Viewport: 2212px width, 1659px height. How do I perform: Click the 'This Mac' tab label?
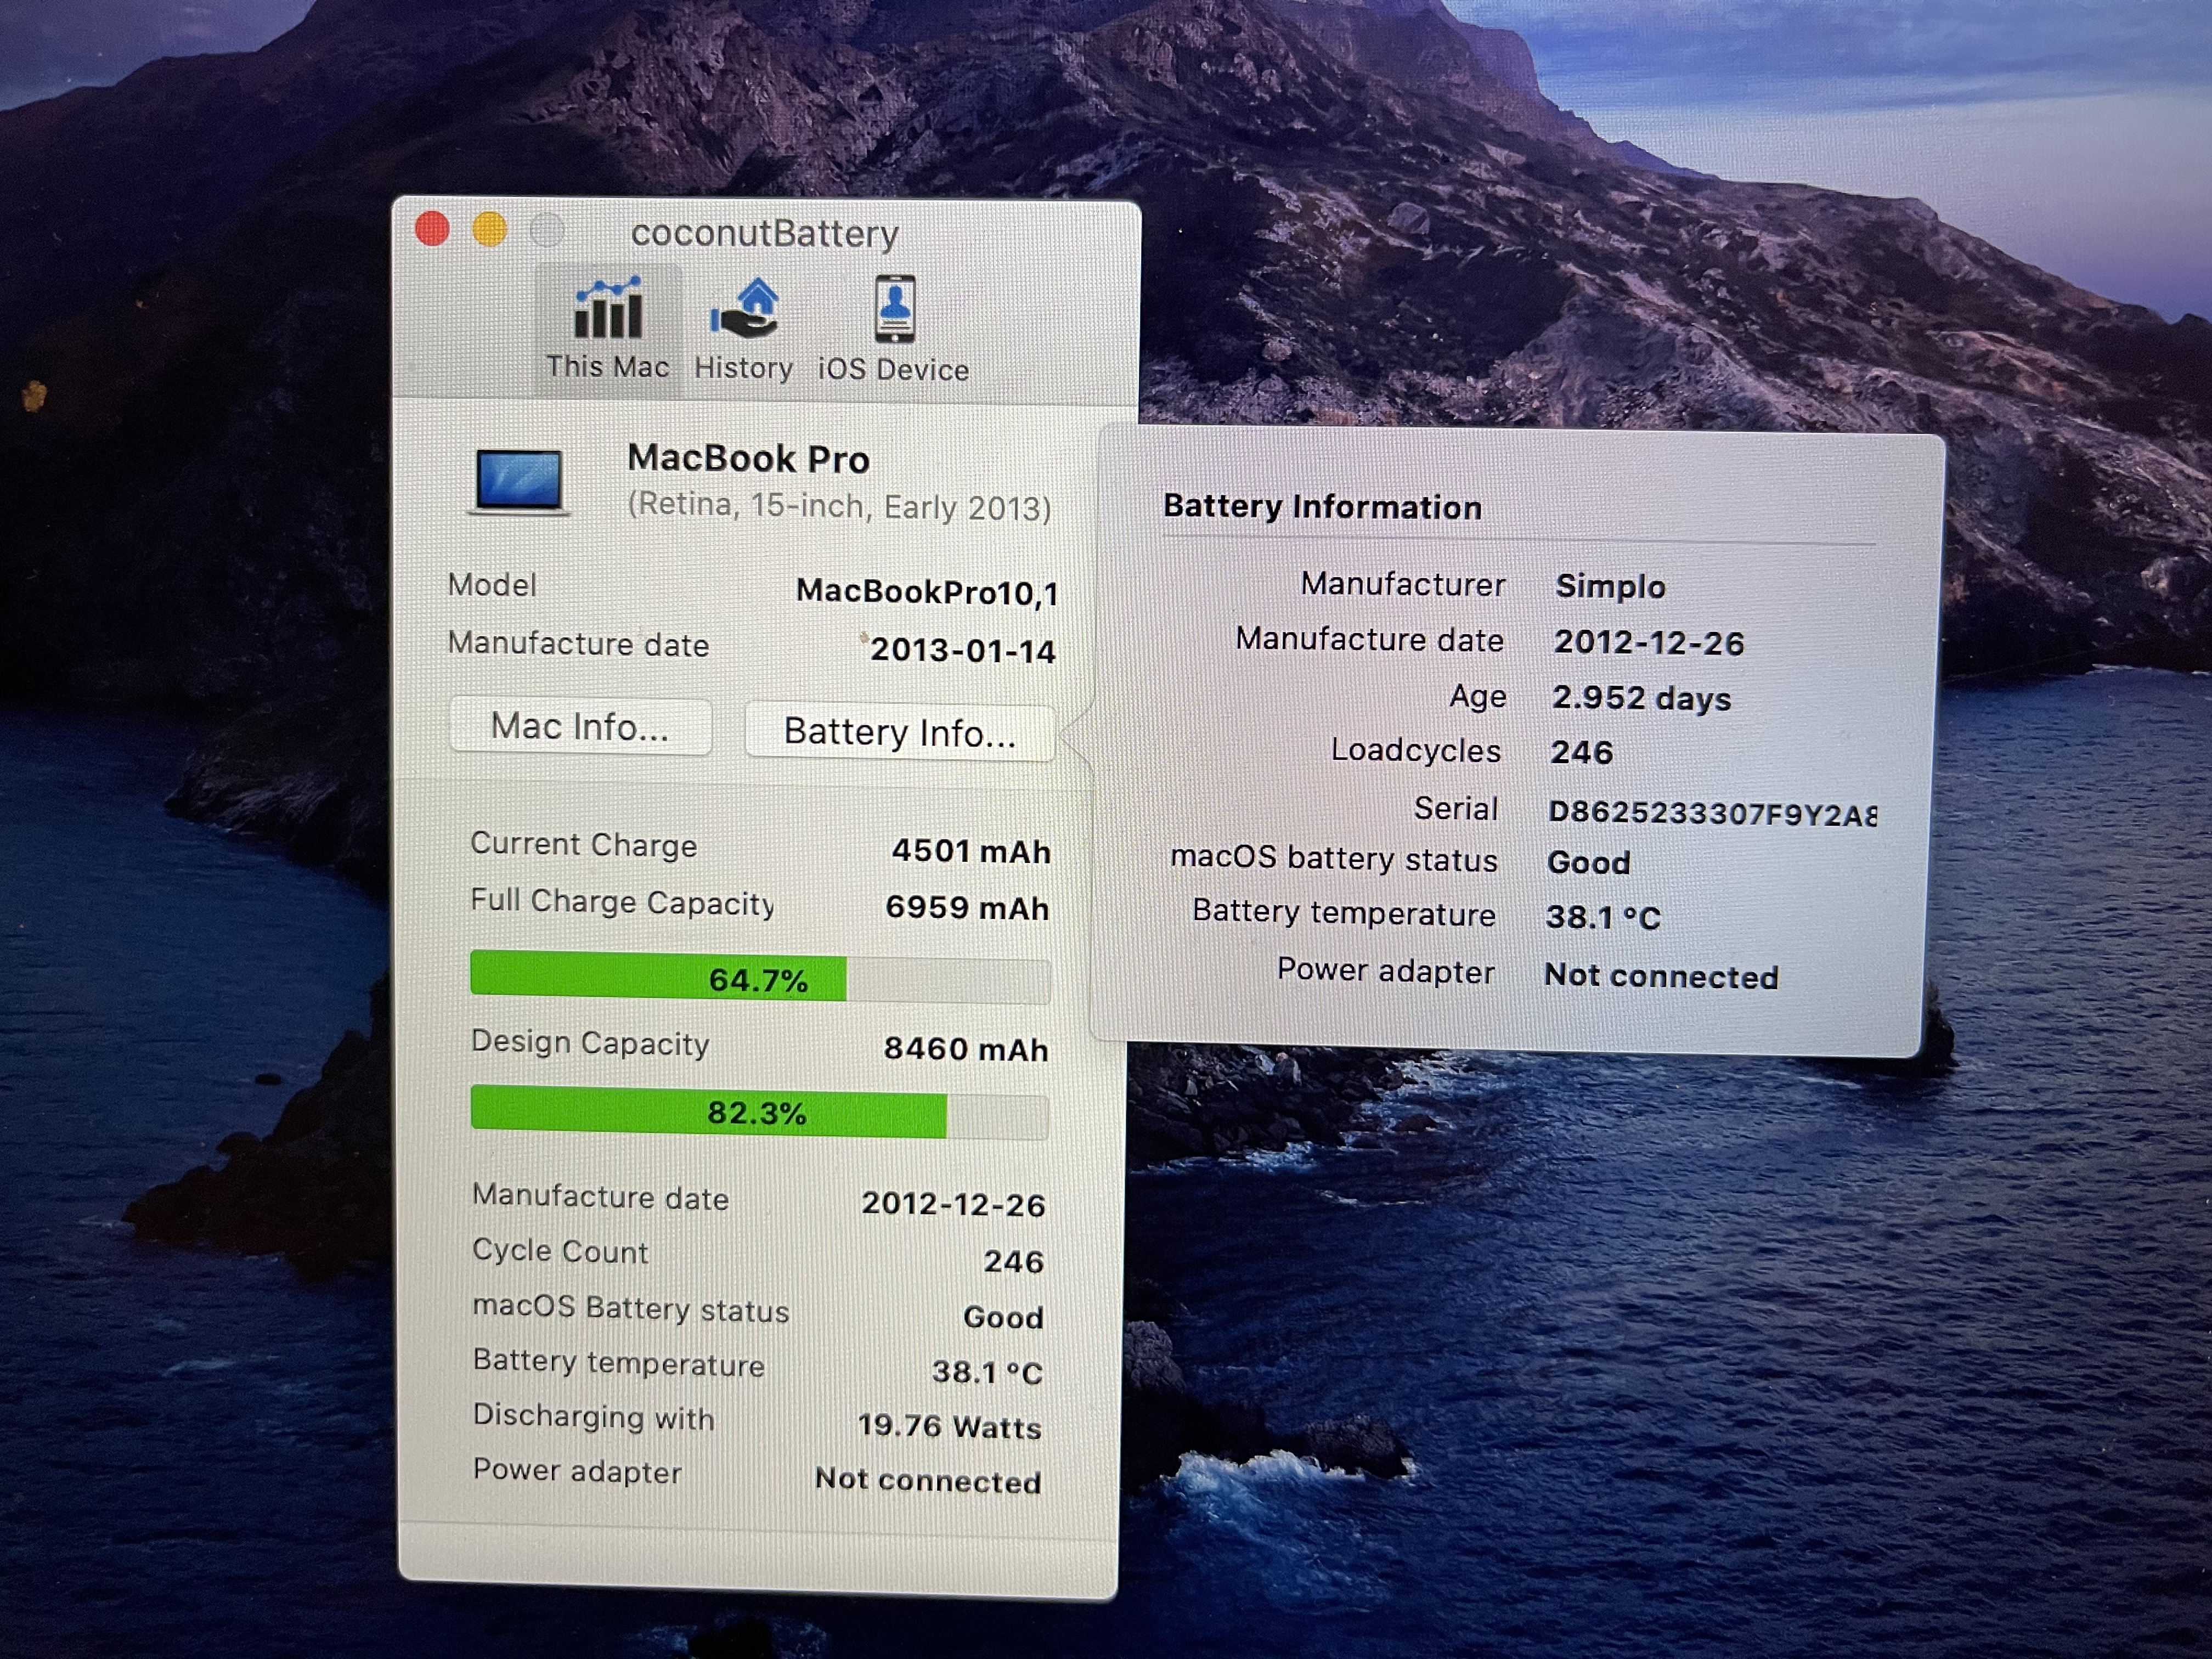(607, 367)
